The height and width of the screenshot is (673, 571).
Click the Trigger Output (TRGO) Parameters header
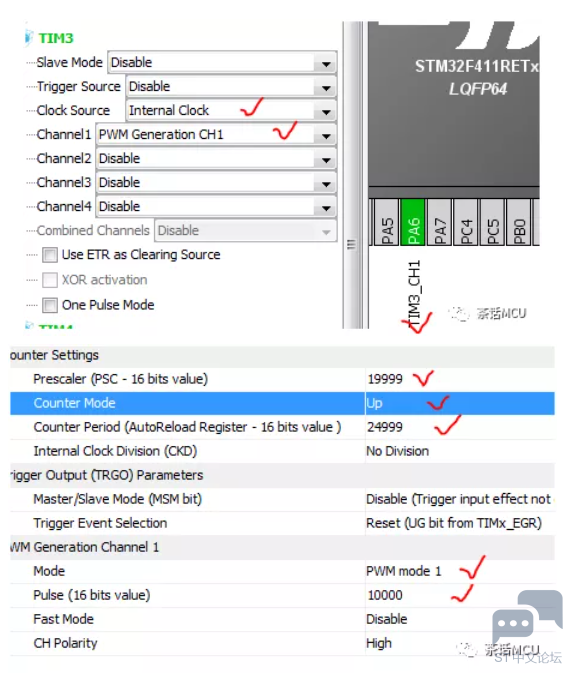106,475
